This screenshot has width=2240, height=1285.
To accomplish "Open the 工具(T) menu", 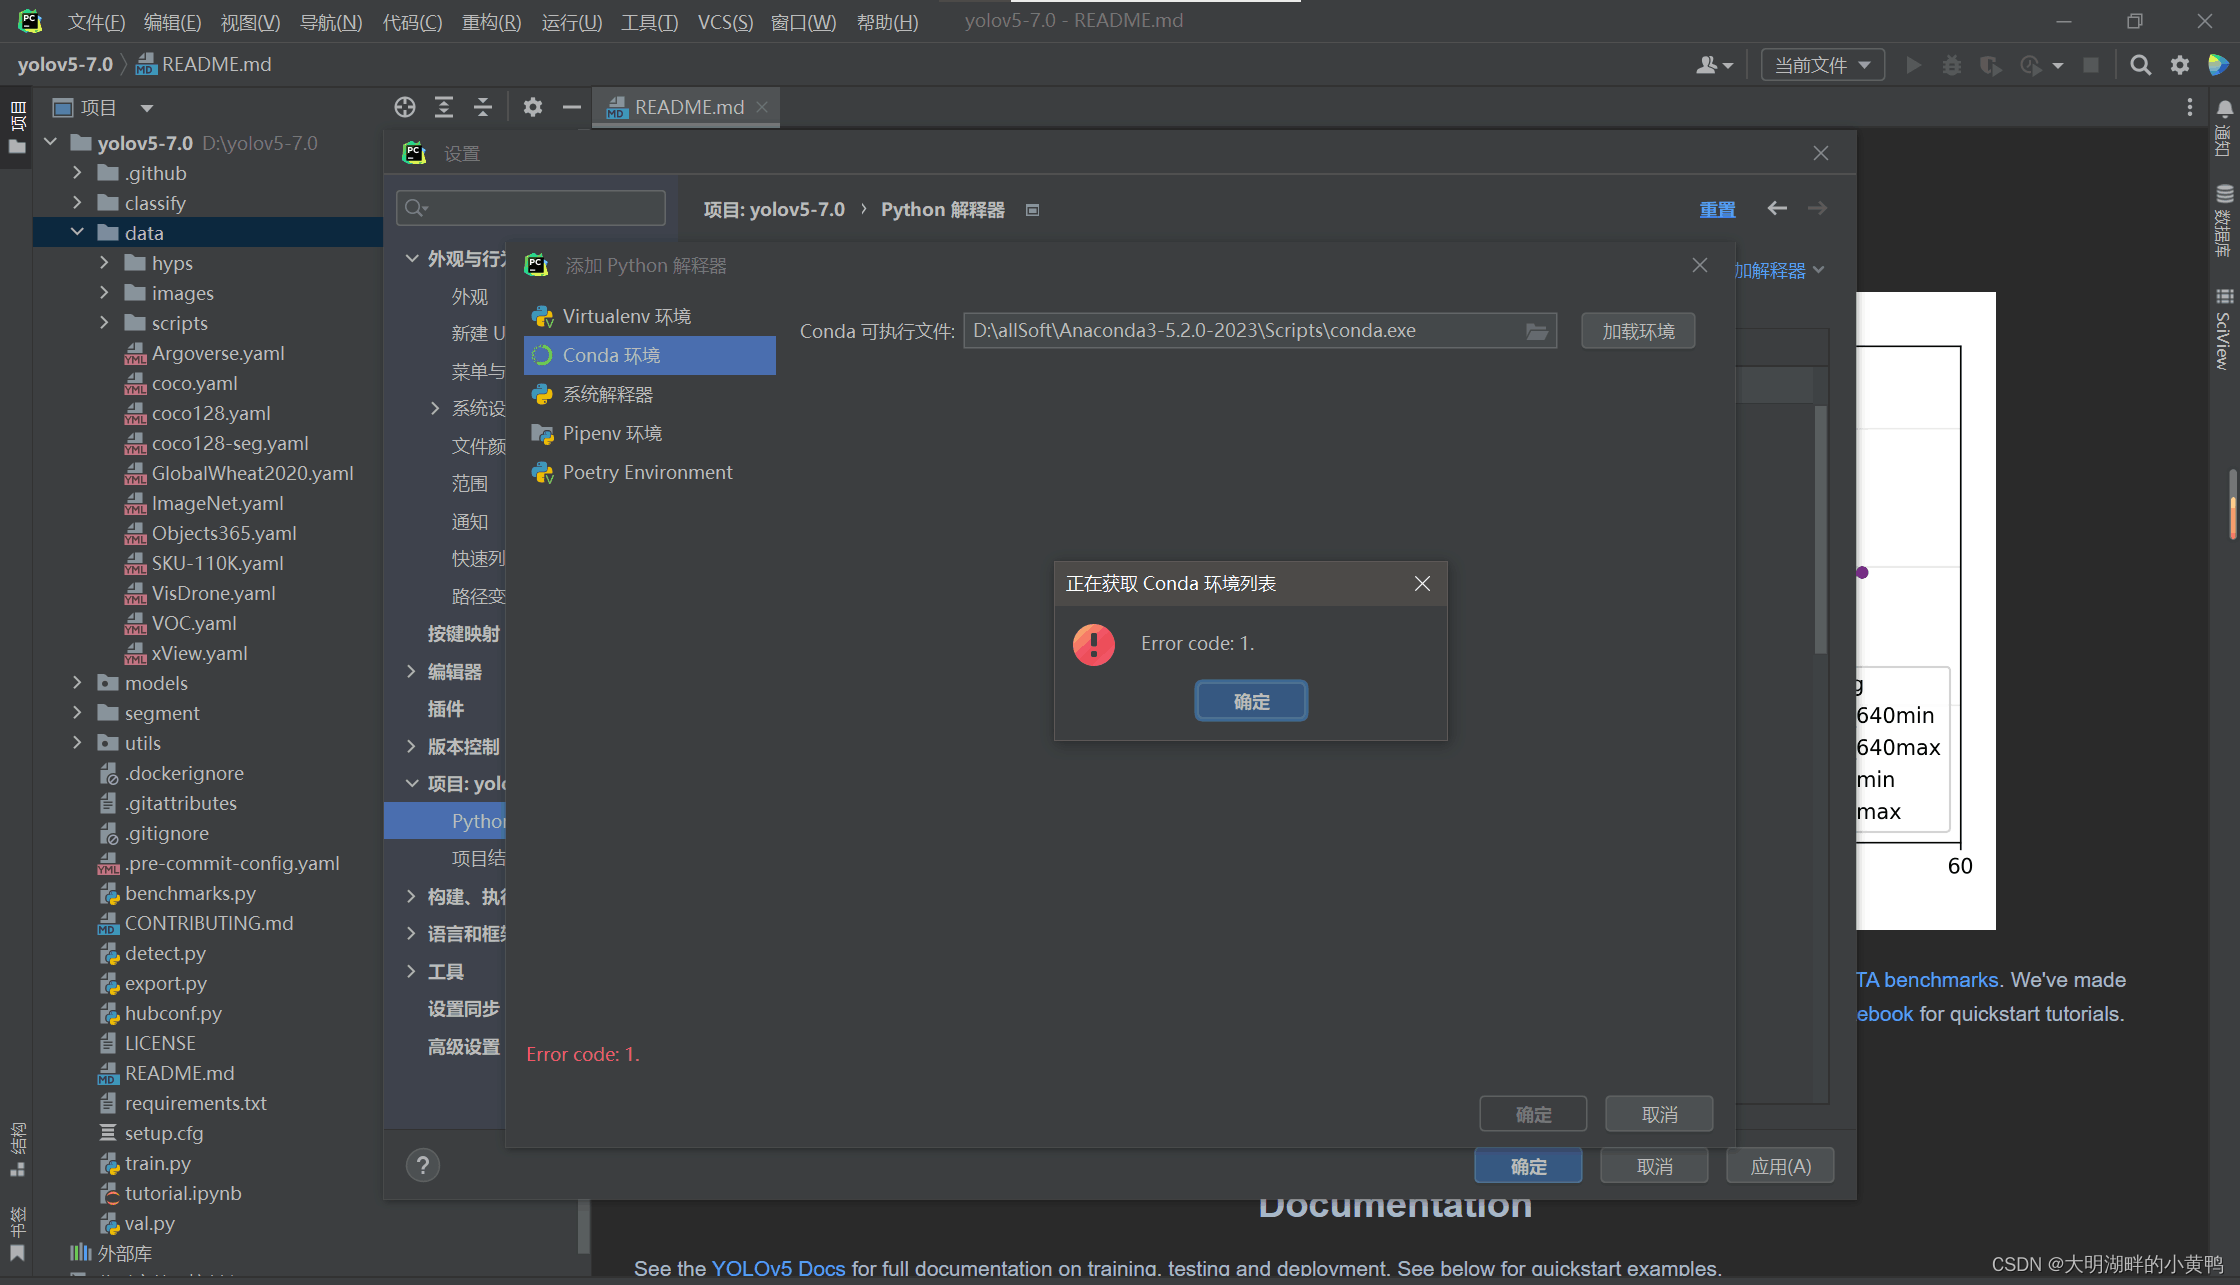I will (649, 22).
